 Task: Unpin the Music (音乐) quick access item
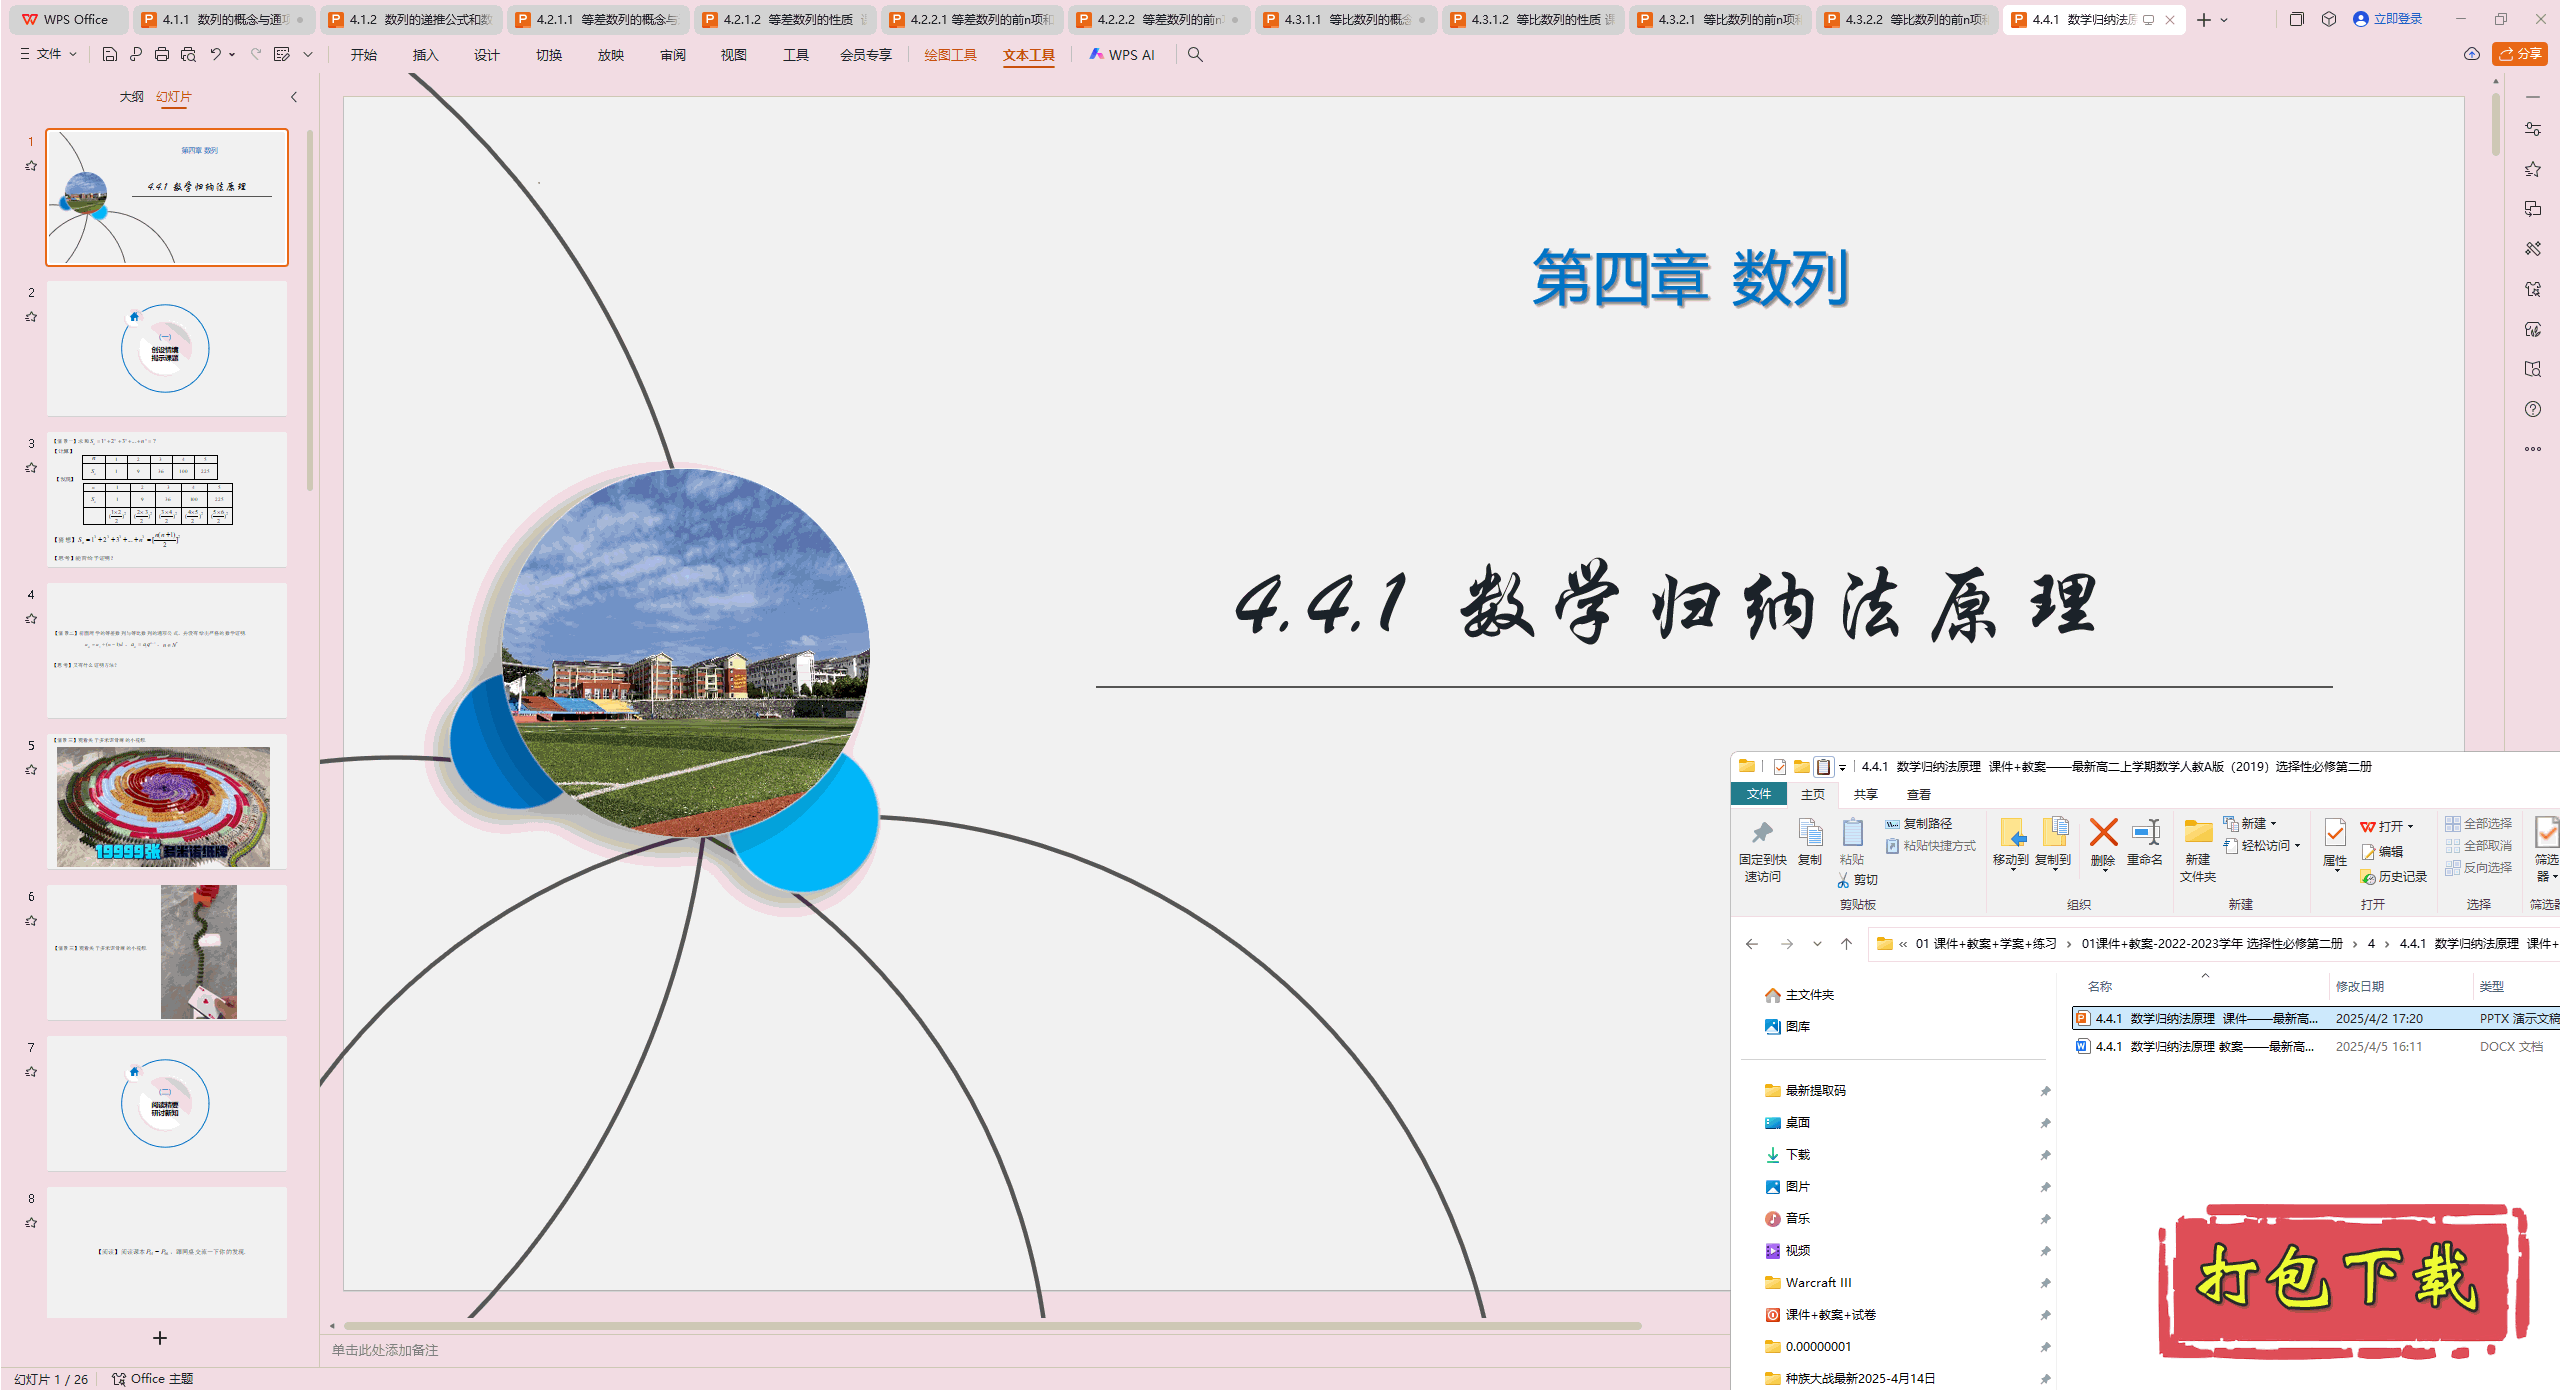click(x=2045, y=1219)
